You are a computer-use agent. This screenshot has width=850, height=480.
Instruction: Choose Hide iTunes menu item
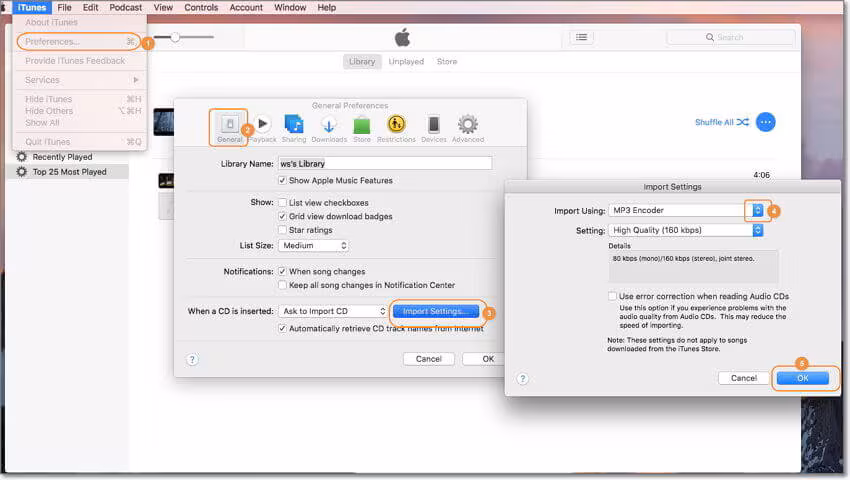[x=80, y=99]
